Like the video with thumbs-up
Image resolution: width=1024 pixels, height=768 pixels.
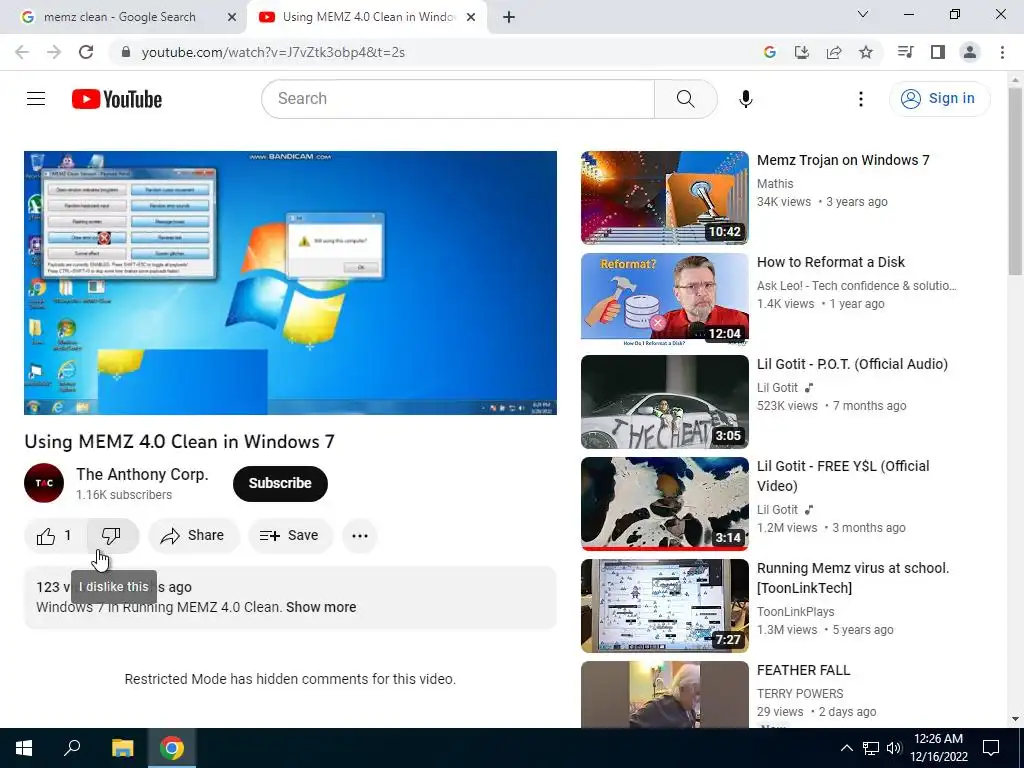pos(55,536)
